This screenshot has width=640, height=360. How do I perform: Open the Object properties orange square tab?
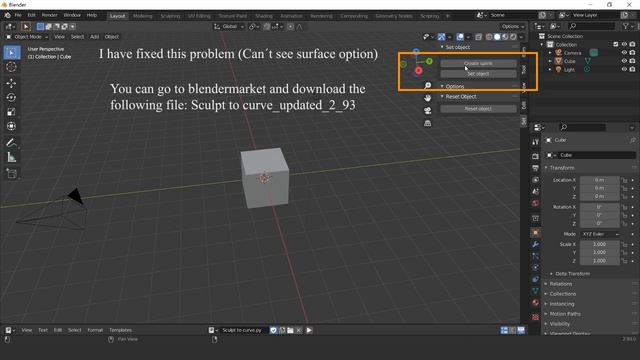[536, 232]
